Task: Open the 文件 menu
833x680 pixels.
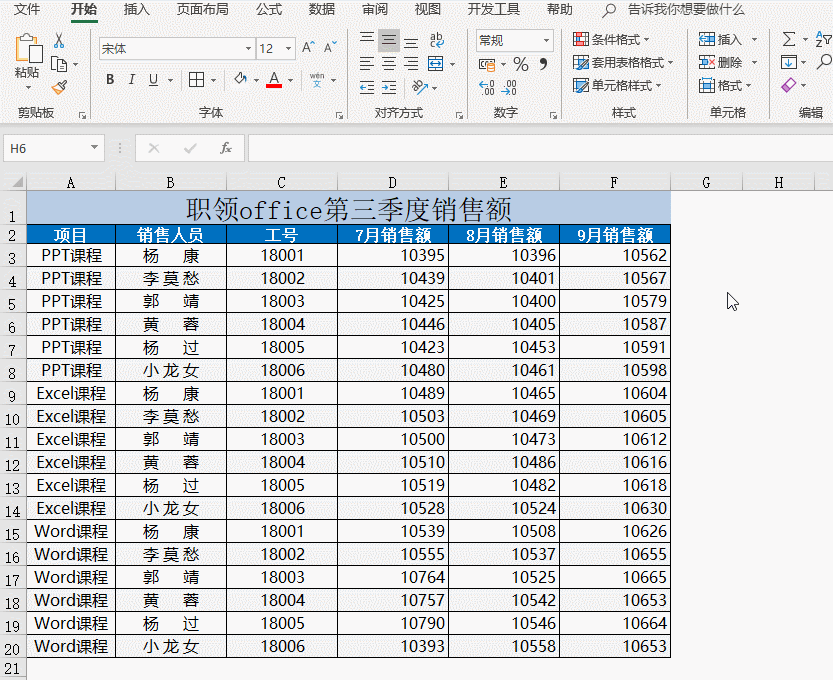Action: [x=27, y=10]
